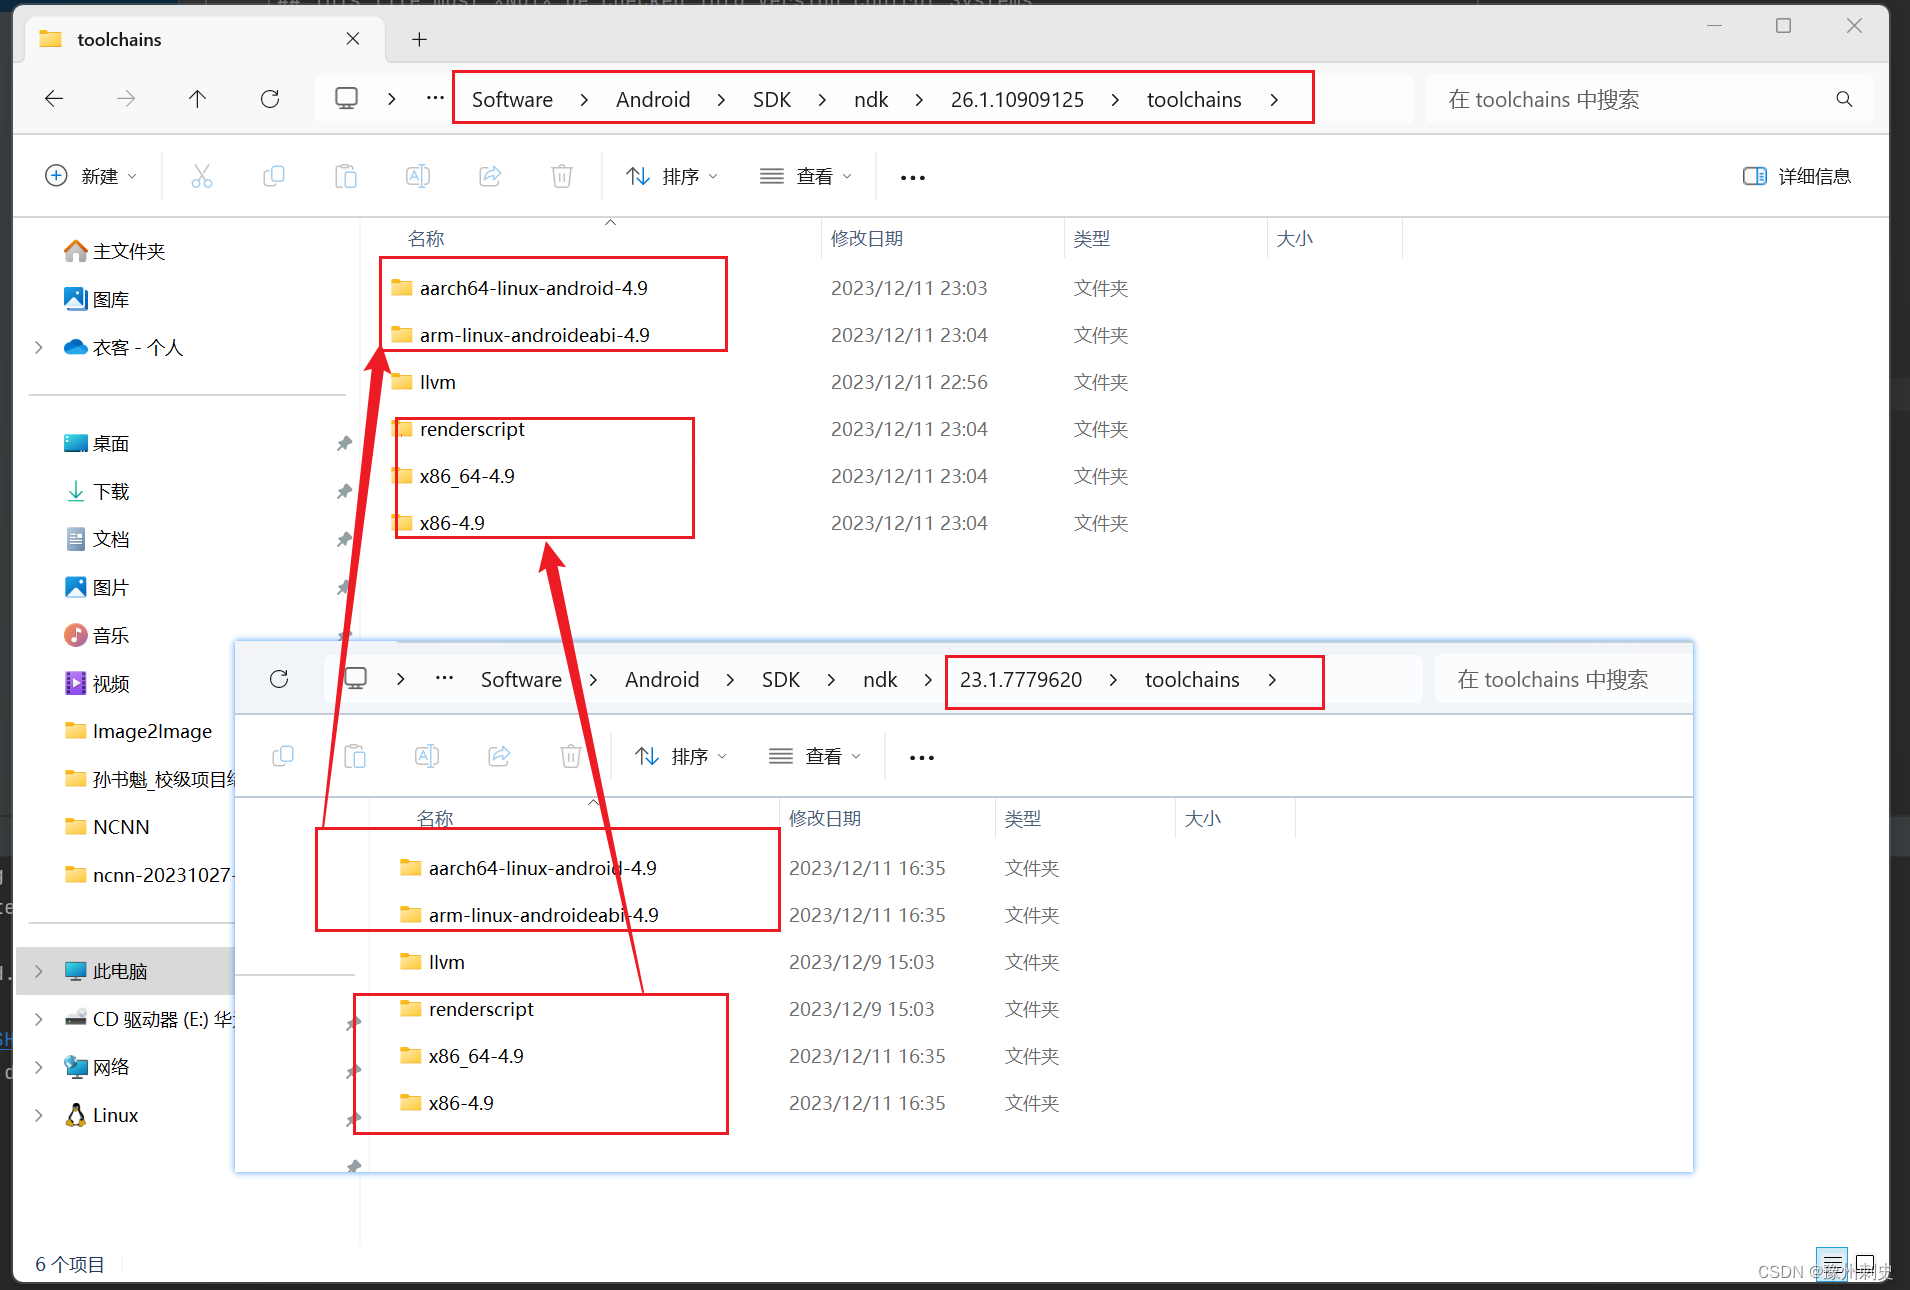1910x1290 pixels.
Task: Click the Paste icon in top toolbar
Action: (x=346, y=176)
